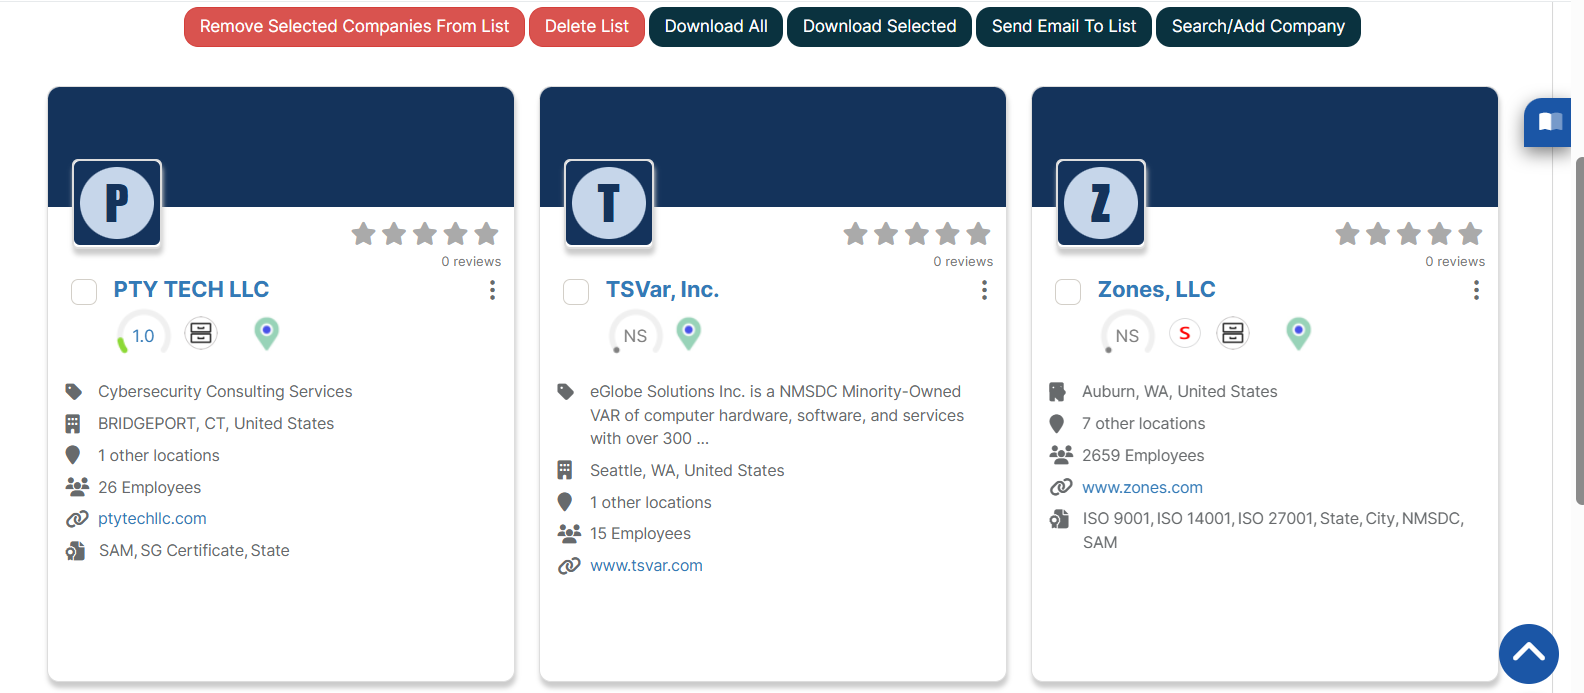This screenshot has width=1584, height=693.
Task: Click the 1.0 score gauge on PTY TECH LLC
Action: [143, 335]
